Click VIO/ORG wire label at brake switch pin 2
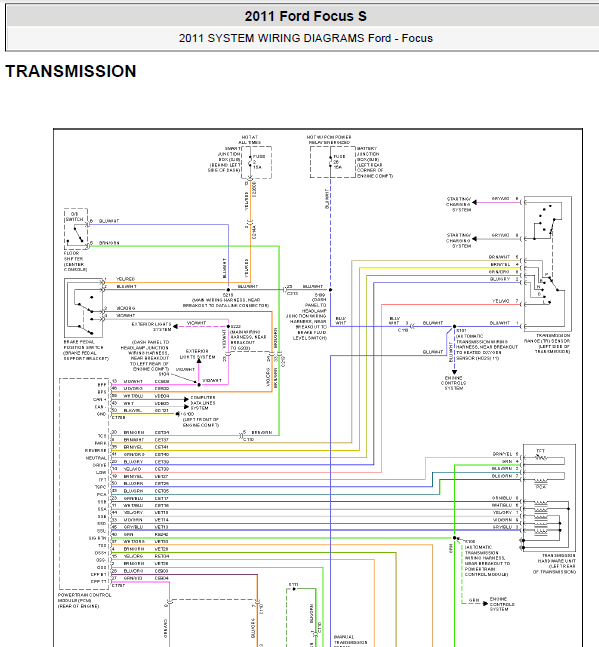599x647 pixels. point(125,308)
